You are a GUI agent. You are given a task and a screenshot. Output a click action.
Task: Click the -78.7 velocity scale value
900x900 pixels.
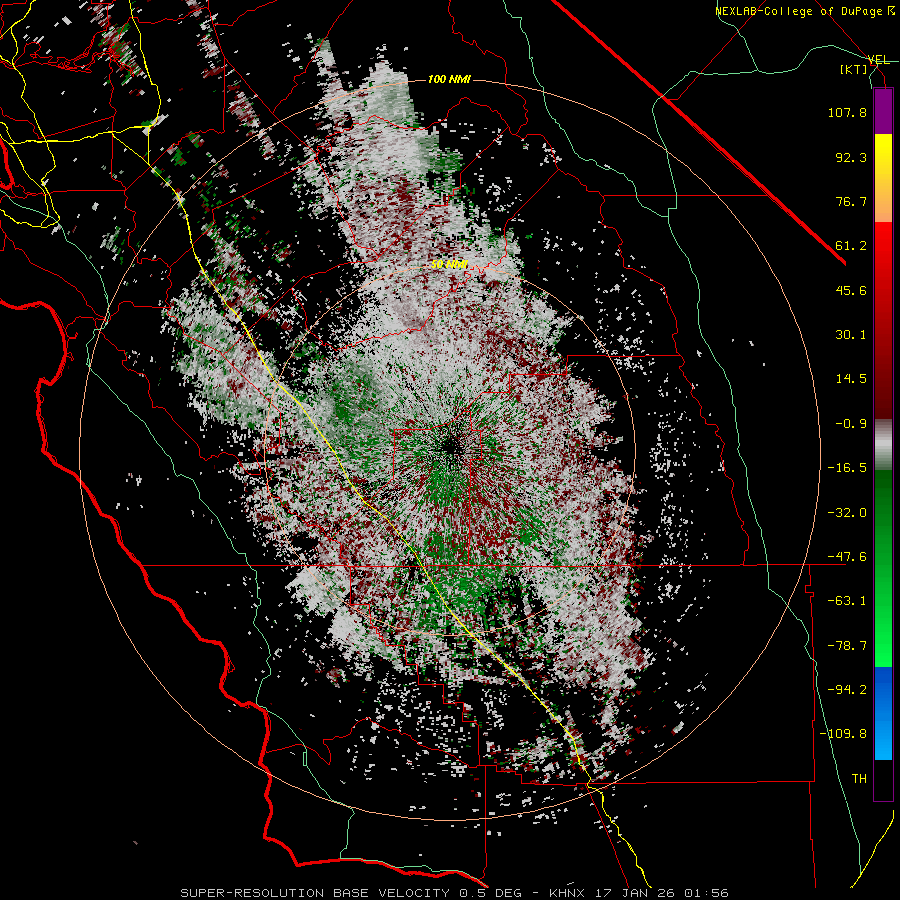point(847,646)
